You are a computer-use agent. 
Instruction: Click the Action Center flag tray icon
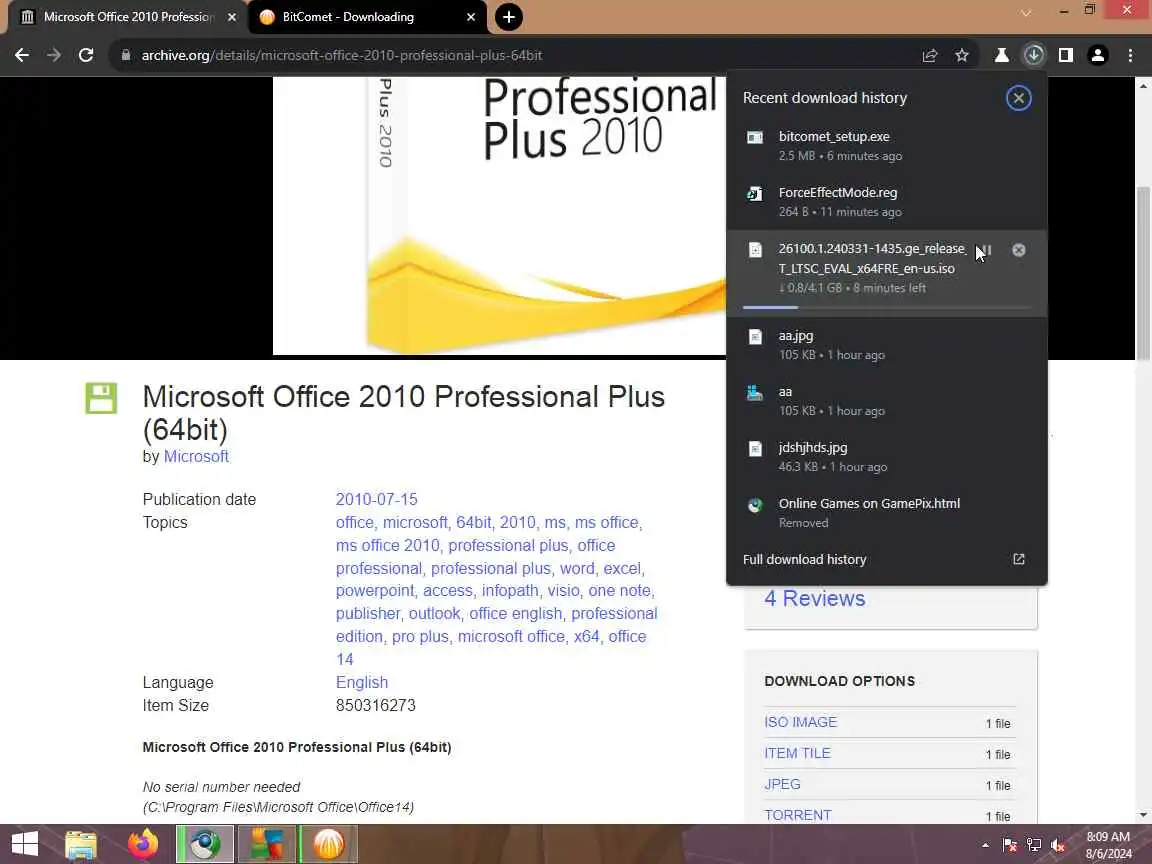(x=1009, y=846)
